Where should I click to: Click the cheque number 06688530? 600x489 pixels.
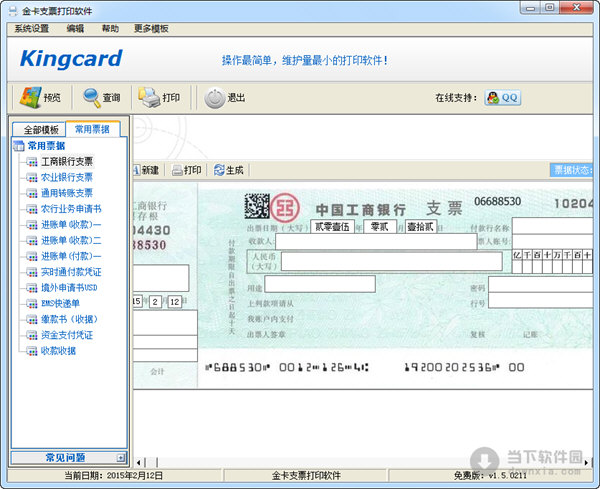click(x=497, y=201)
